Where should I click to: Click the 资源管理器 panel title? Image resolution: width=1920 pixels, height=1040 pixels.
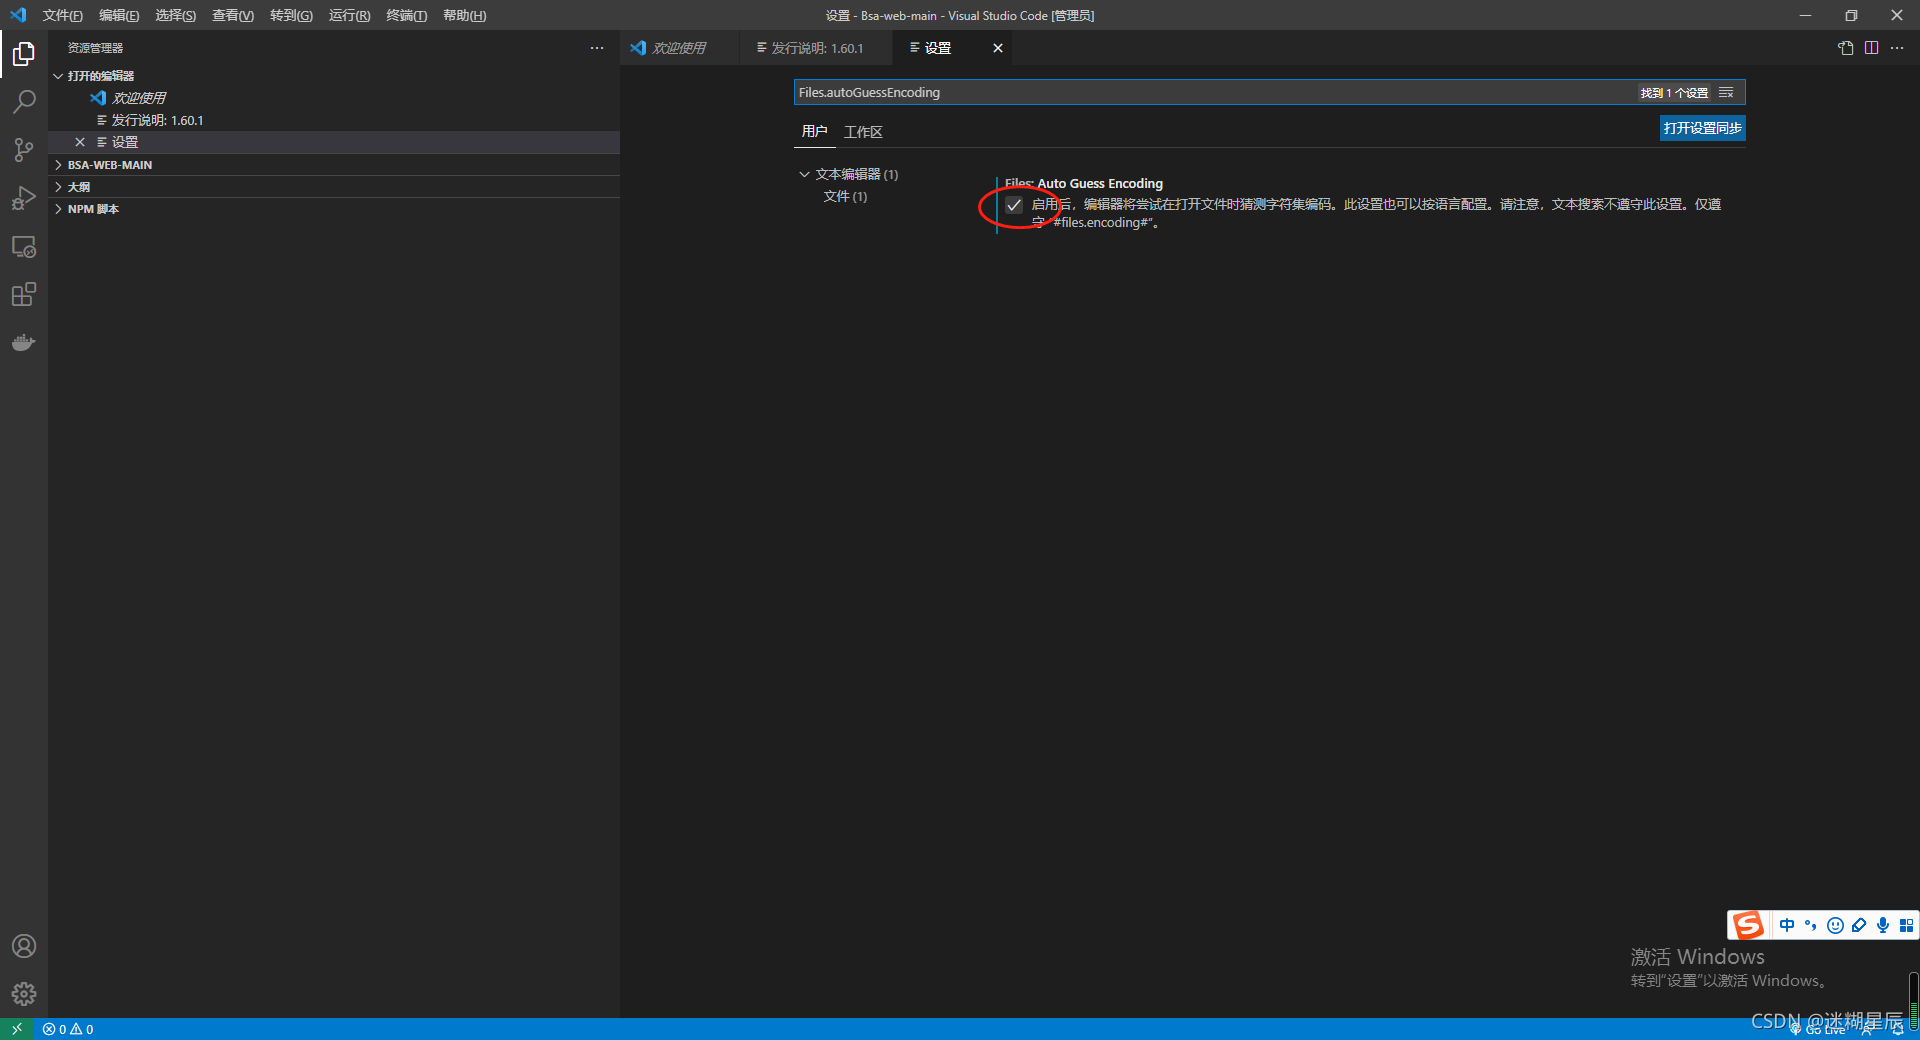point(95,48)
